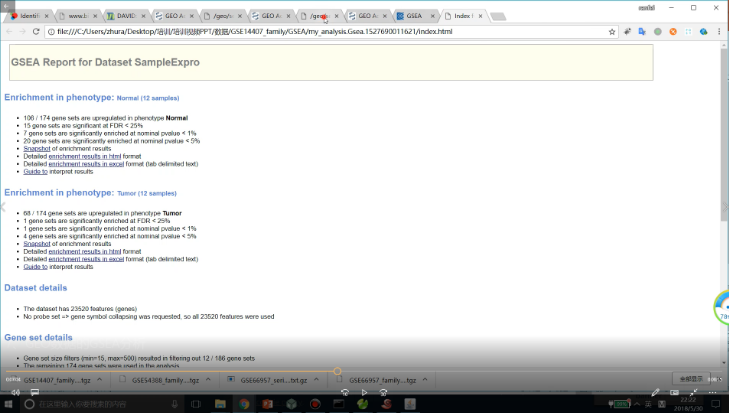
Task: Open the Chrome three-dot menu
Action: 719,32
